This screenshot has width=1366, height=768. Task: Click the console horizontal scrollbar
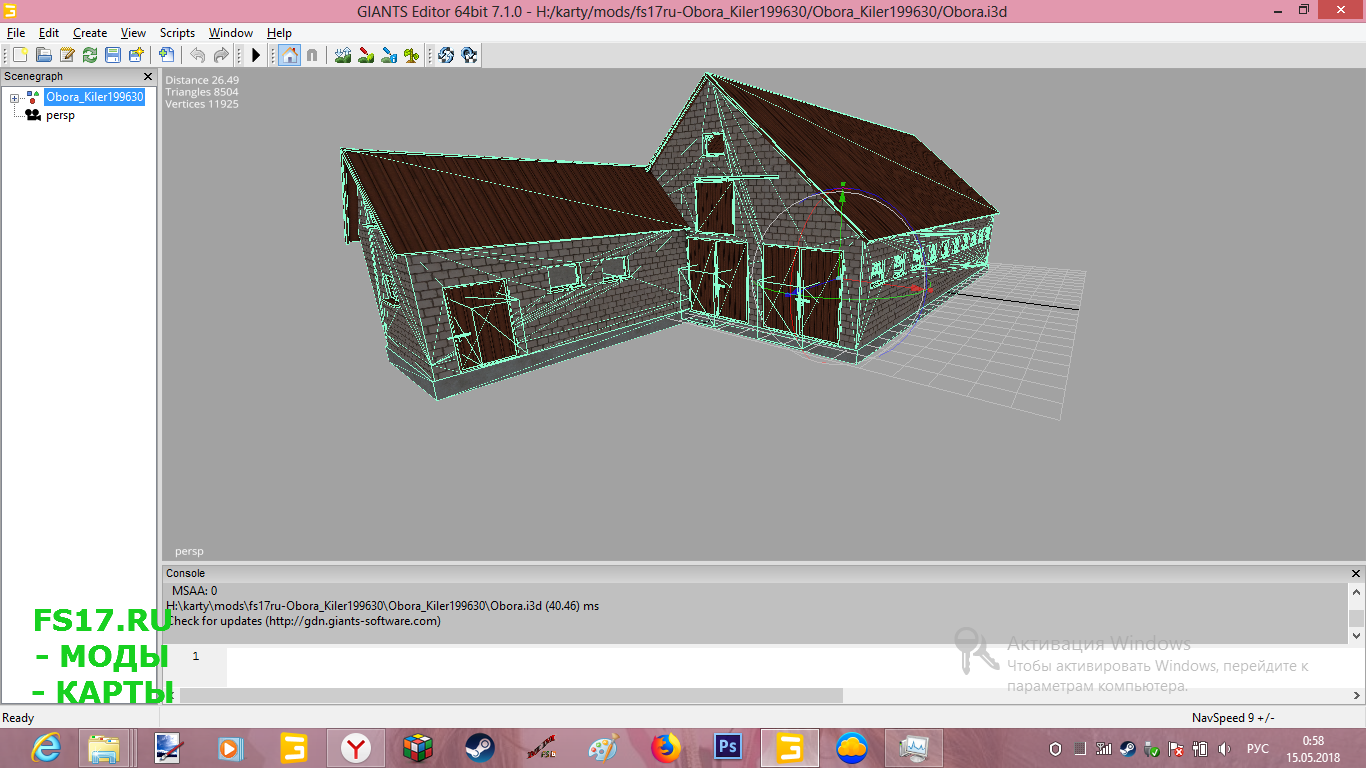pyautogui.click(x=511, y=695)
